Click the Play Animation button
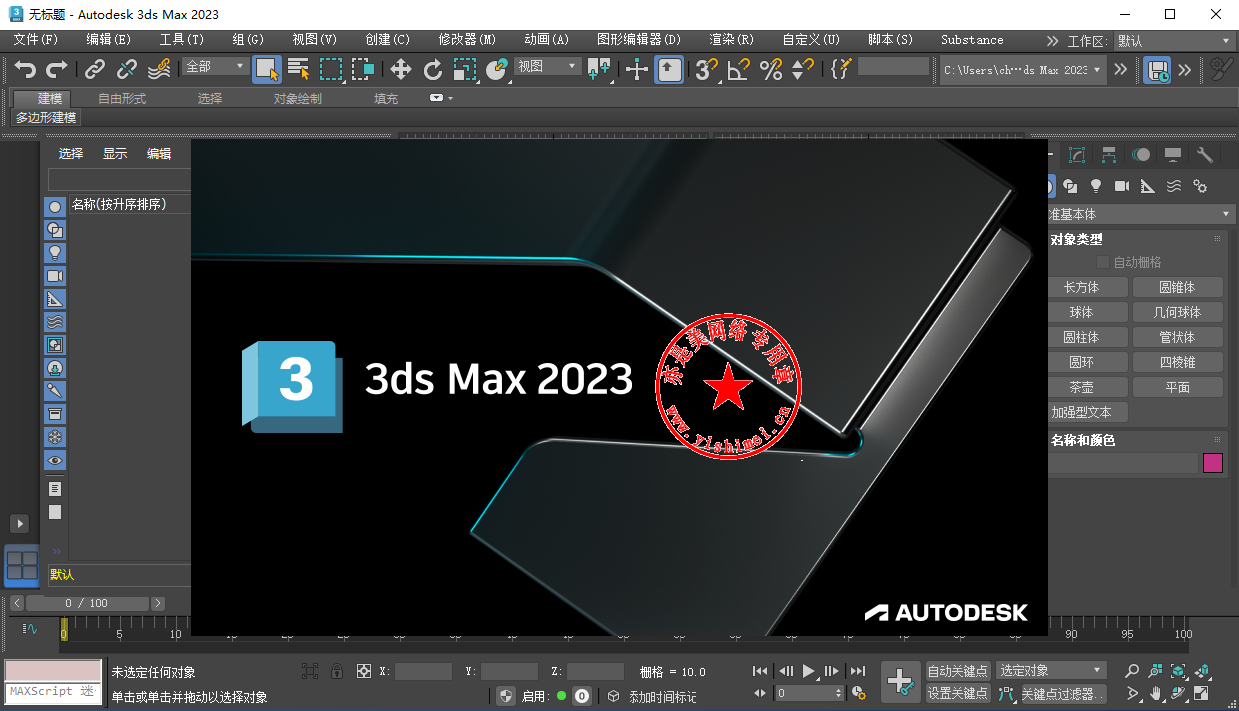 pos(809,671)
